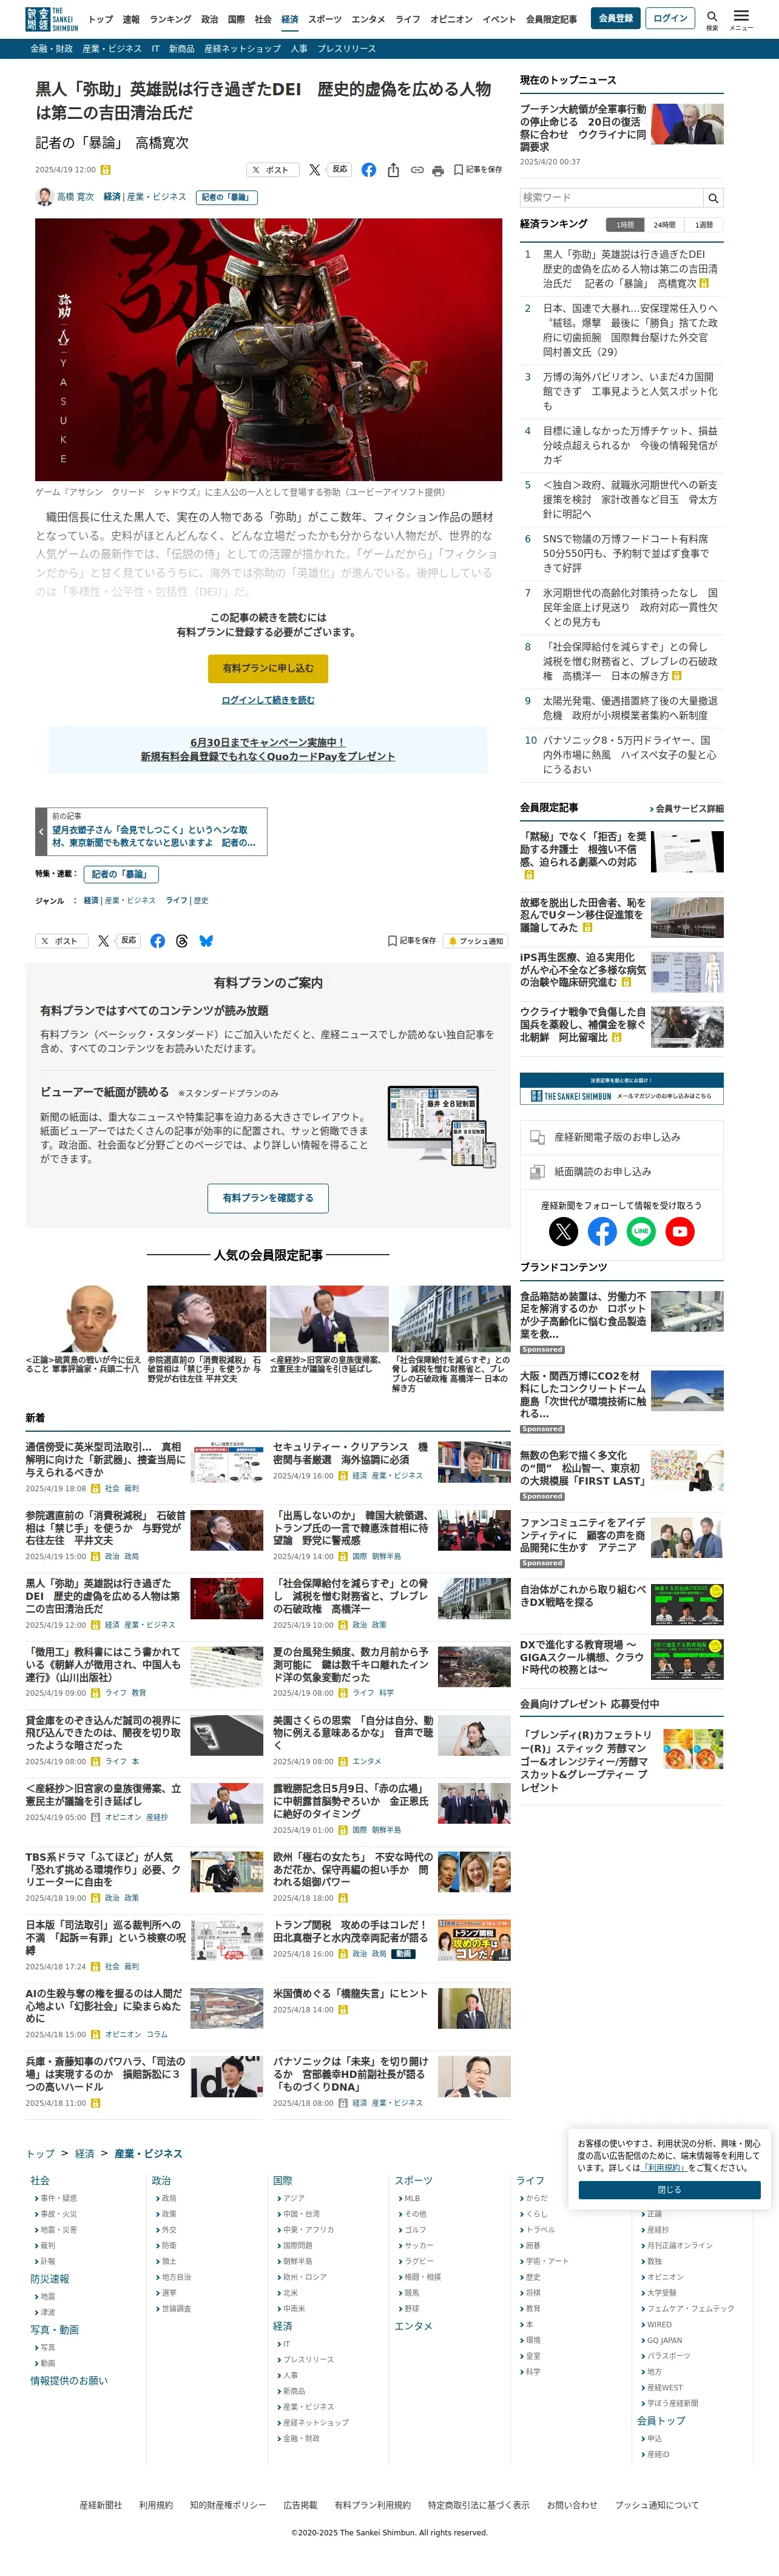Share on Facebook icon below article

(x=158, y=941)
